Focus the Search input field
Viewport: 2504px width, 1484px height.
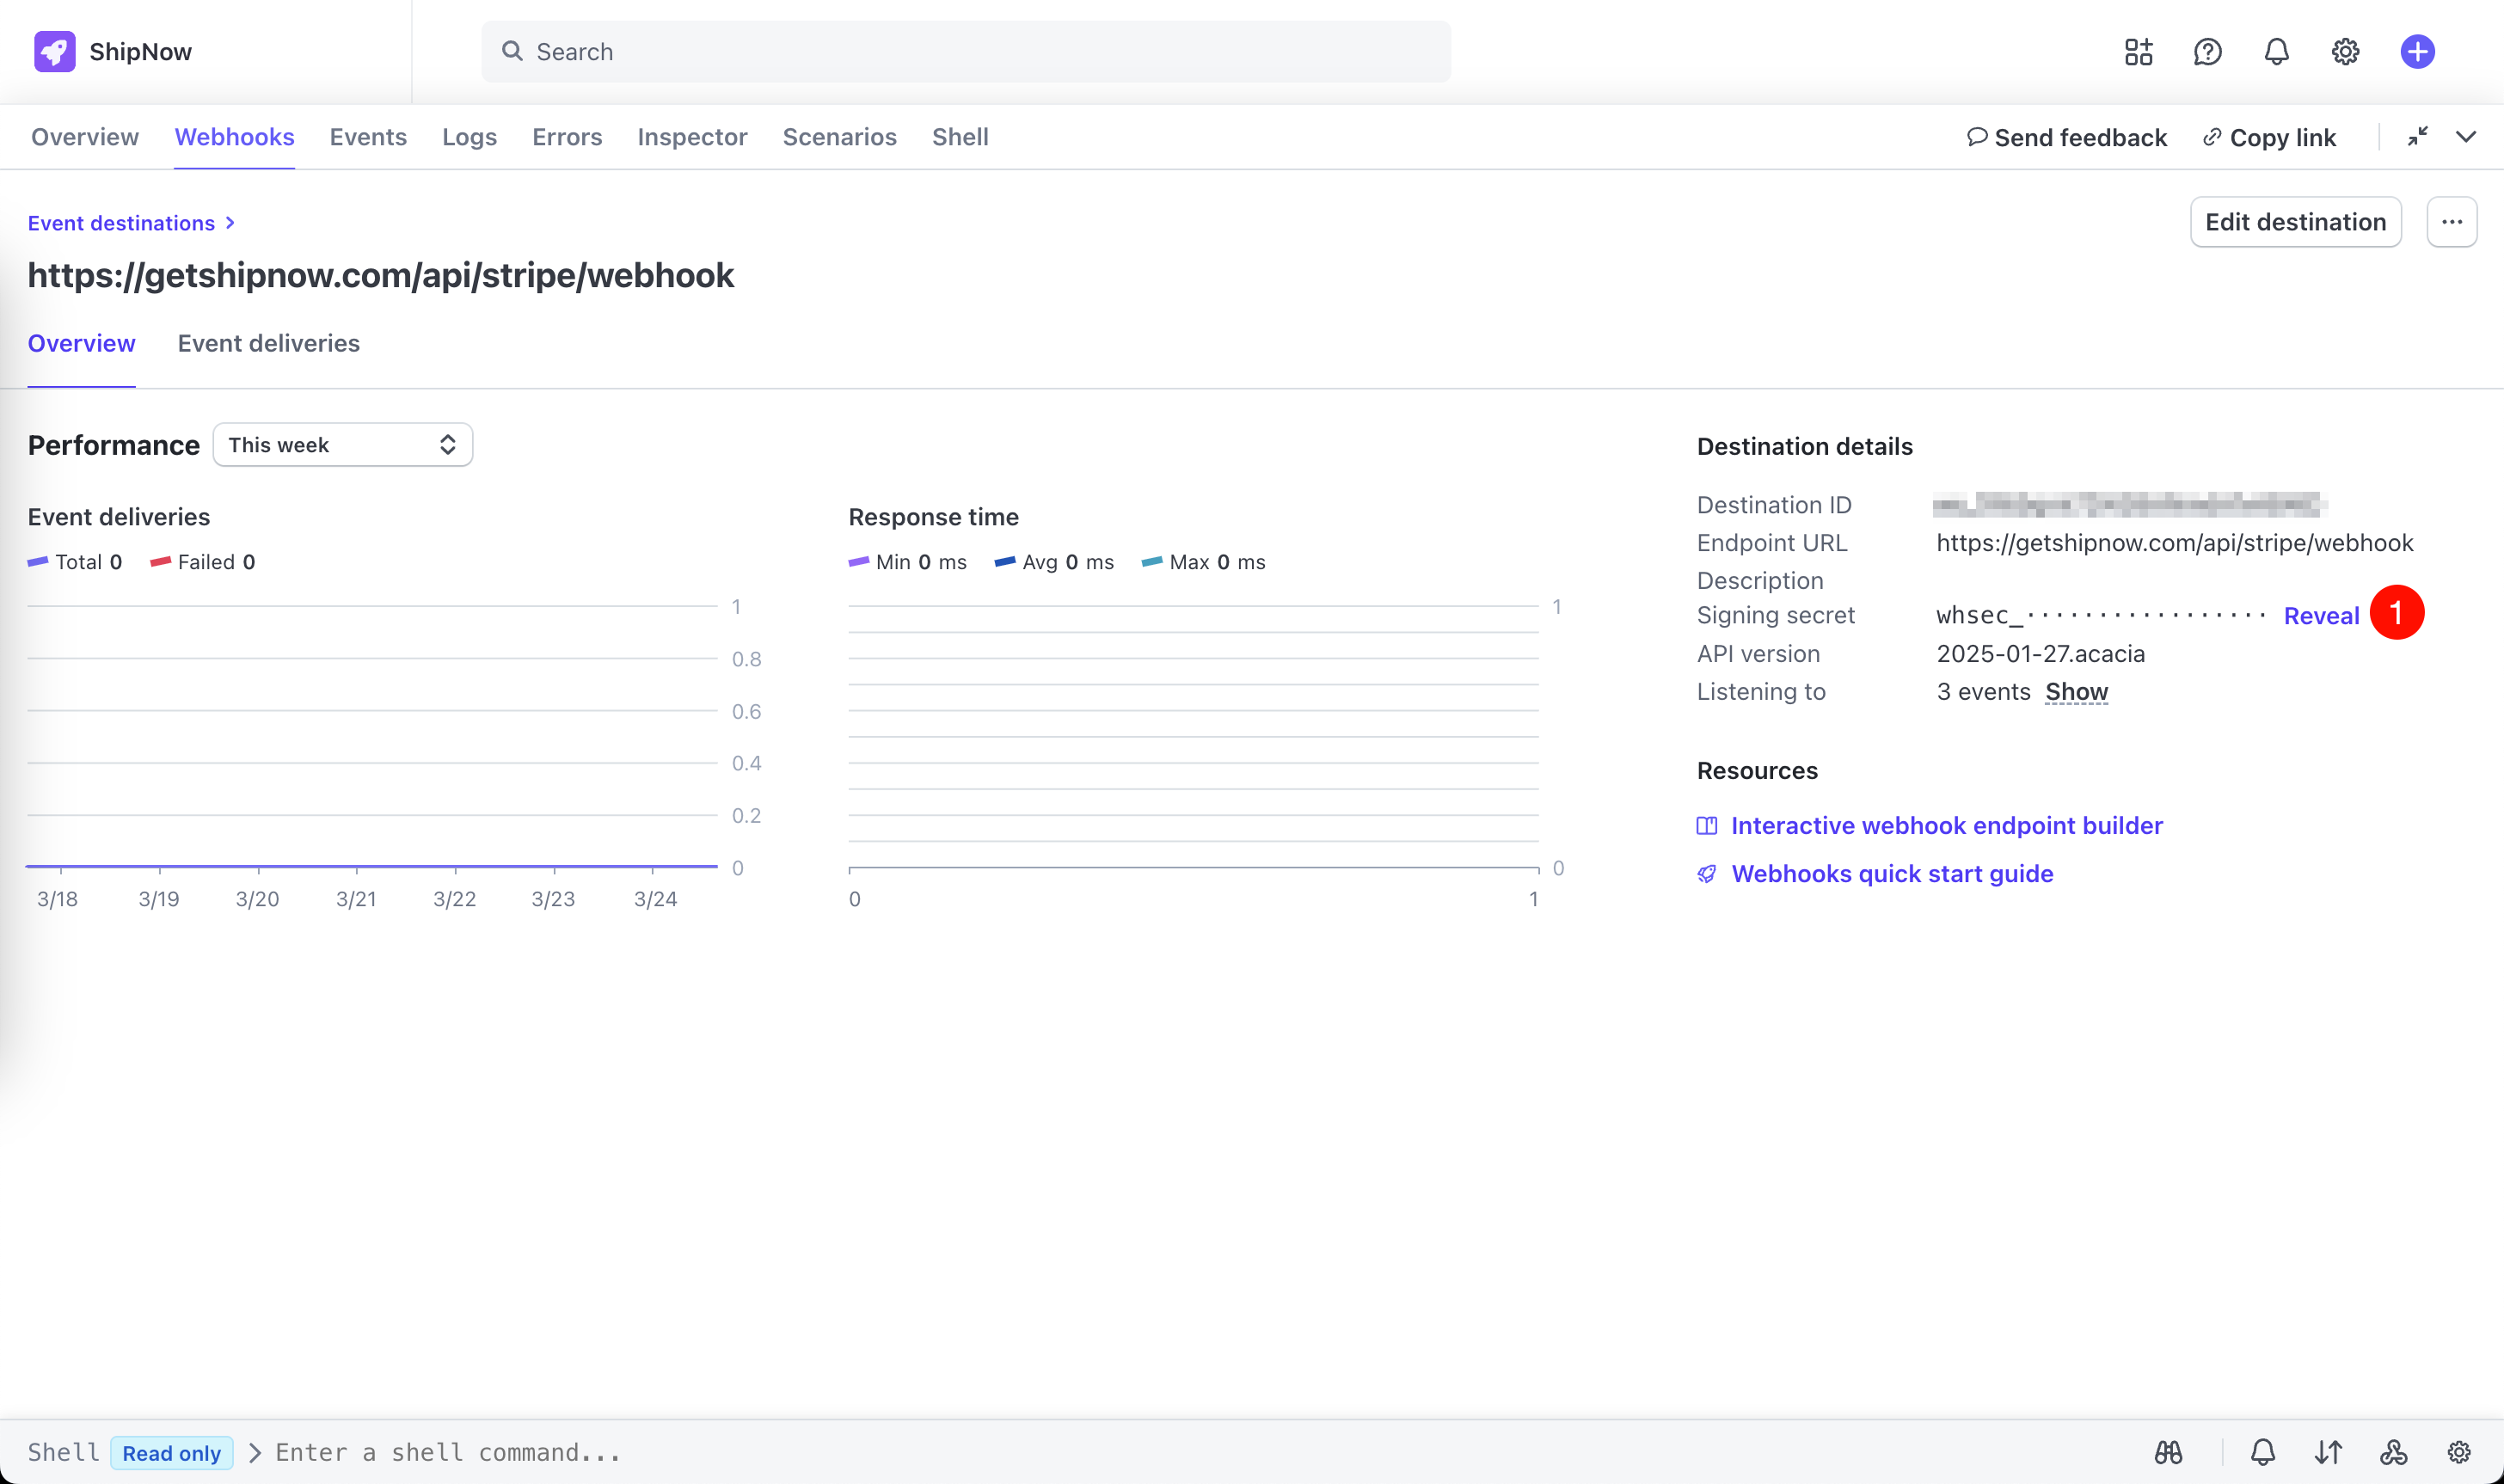coord(965,52)
